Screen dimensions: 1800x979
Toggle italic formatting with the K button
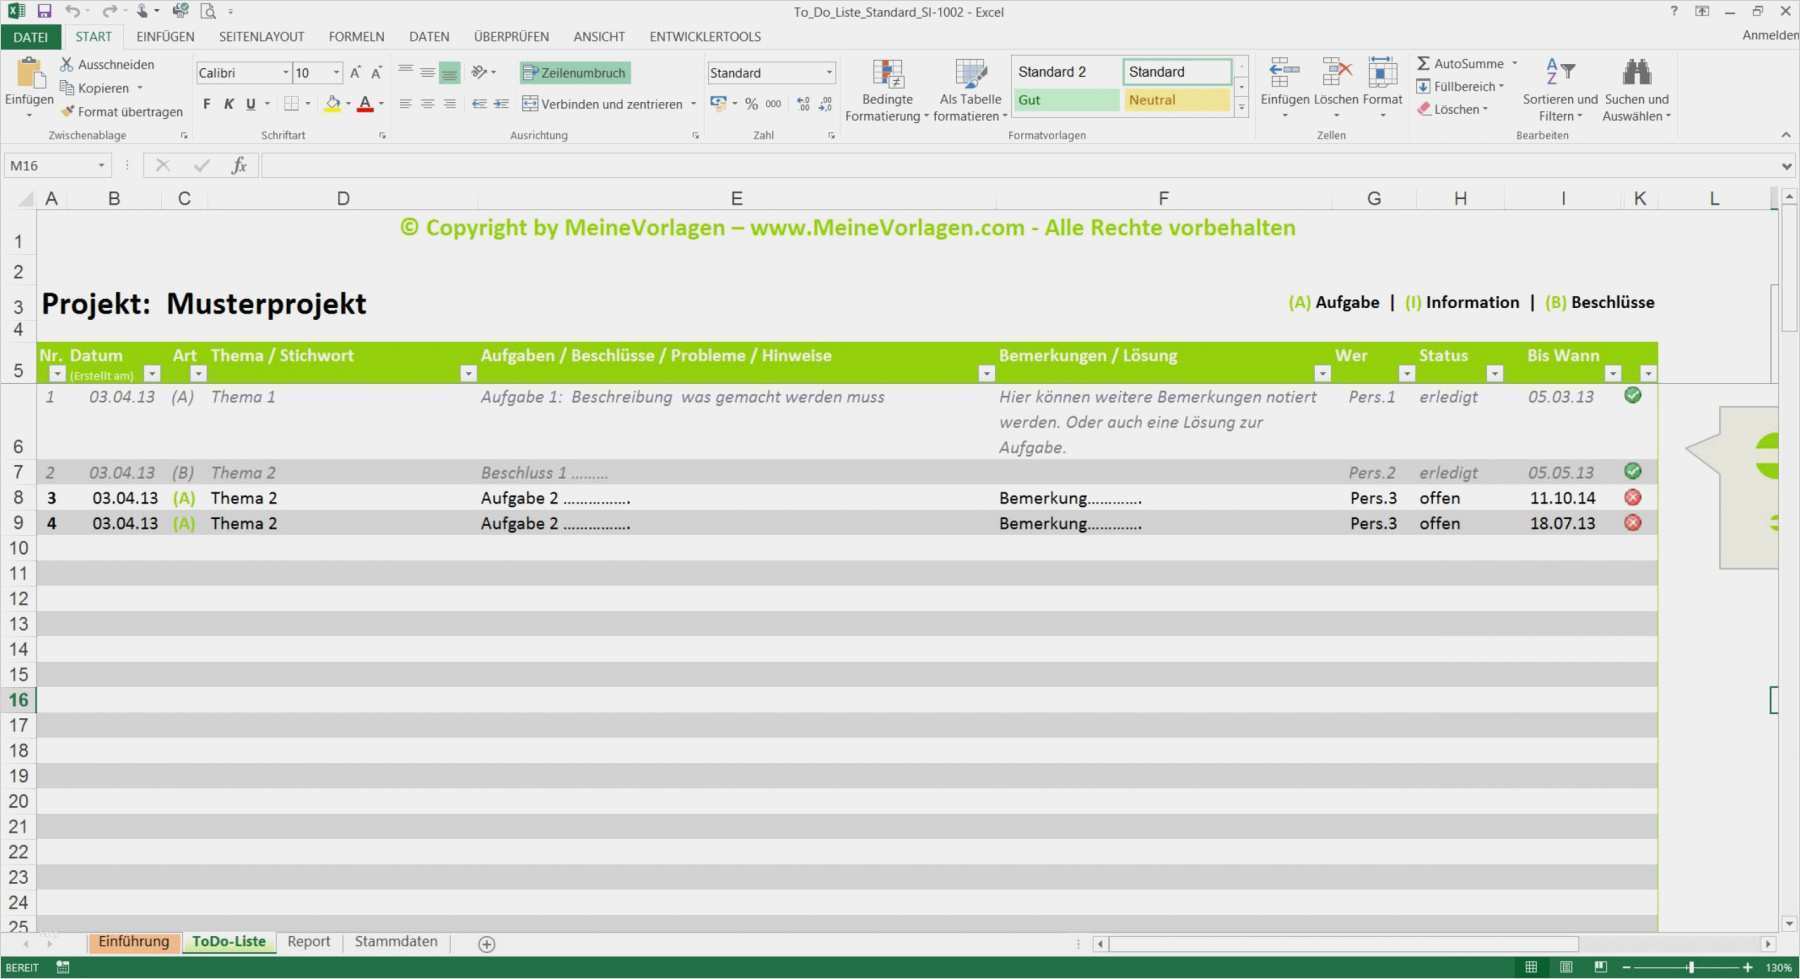click(x=228, y=103)
